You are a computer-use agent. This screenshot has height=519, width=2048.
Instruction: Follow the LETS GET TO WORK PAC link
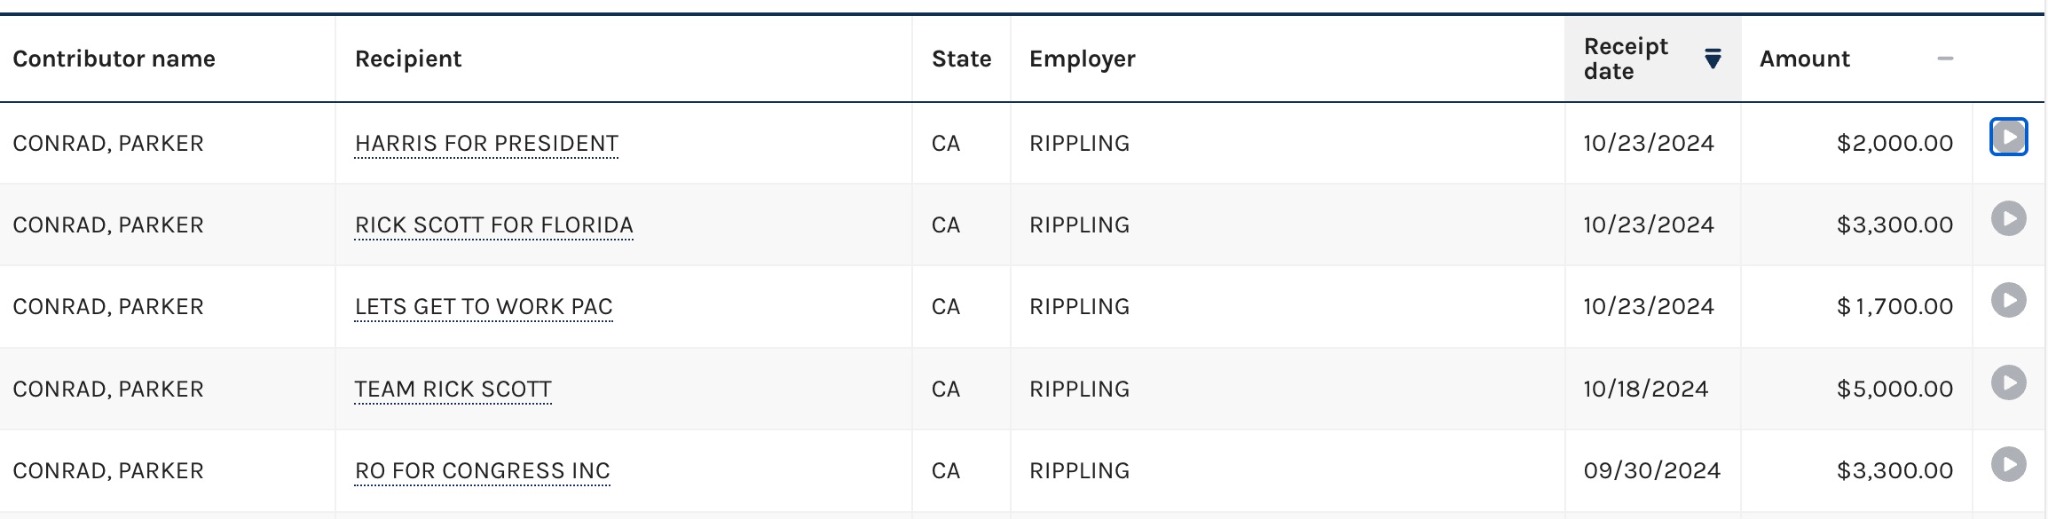pyautogui.click(x=483, y=307)
